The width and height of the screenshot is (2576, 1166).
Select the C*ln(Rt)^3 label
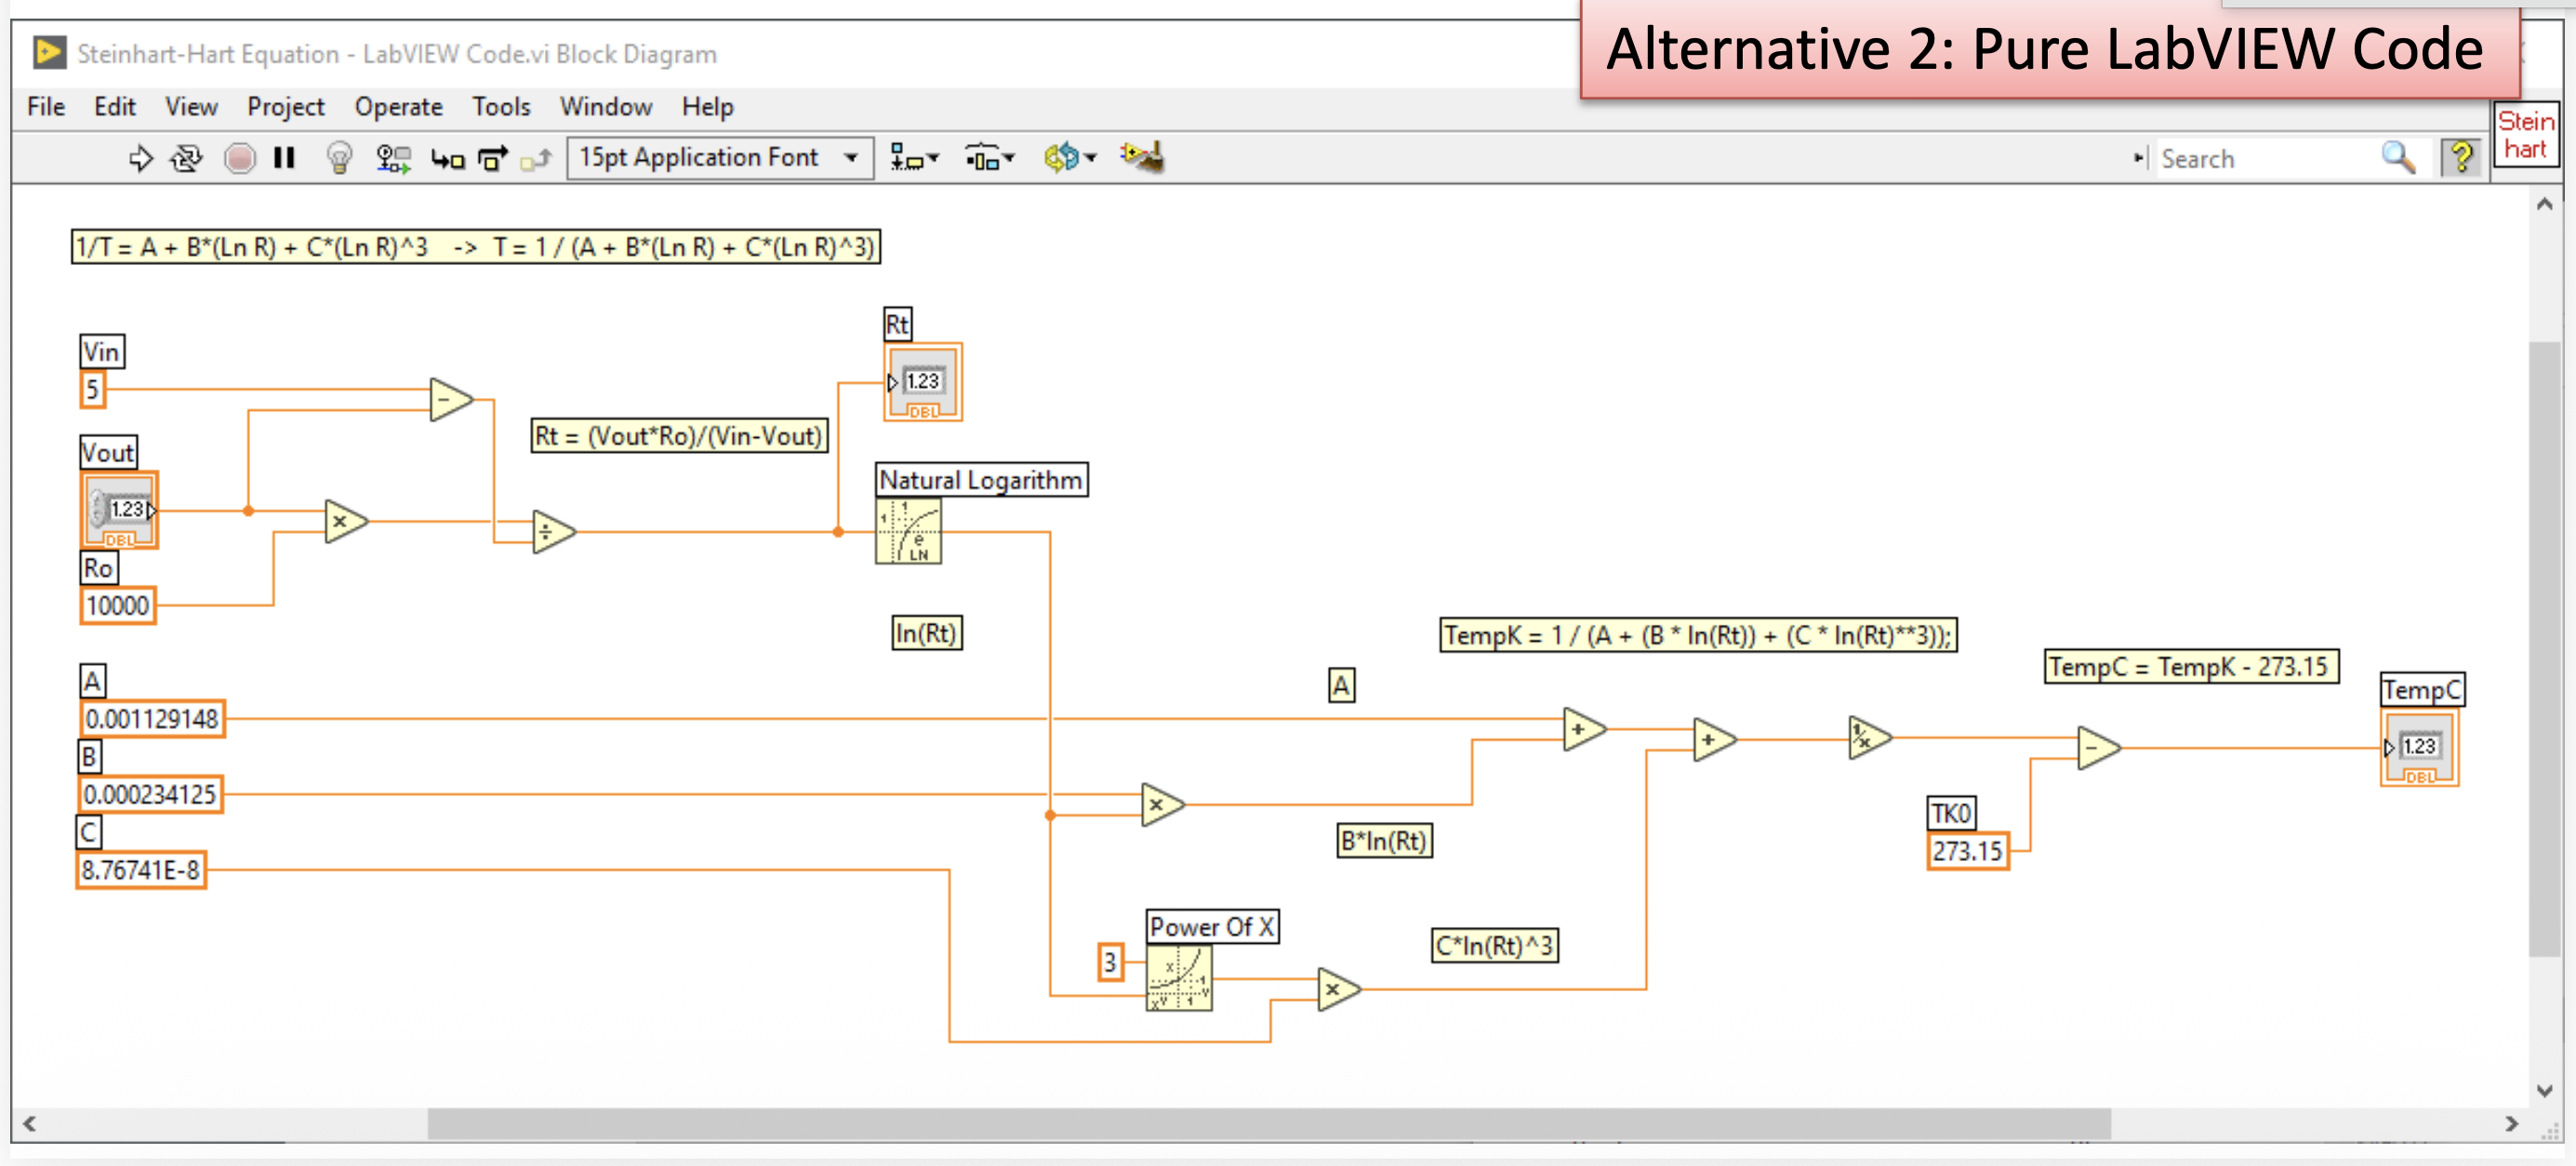click(1495, 945)
